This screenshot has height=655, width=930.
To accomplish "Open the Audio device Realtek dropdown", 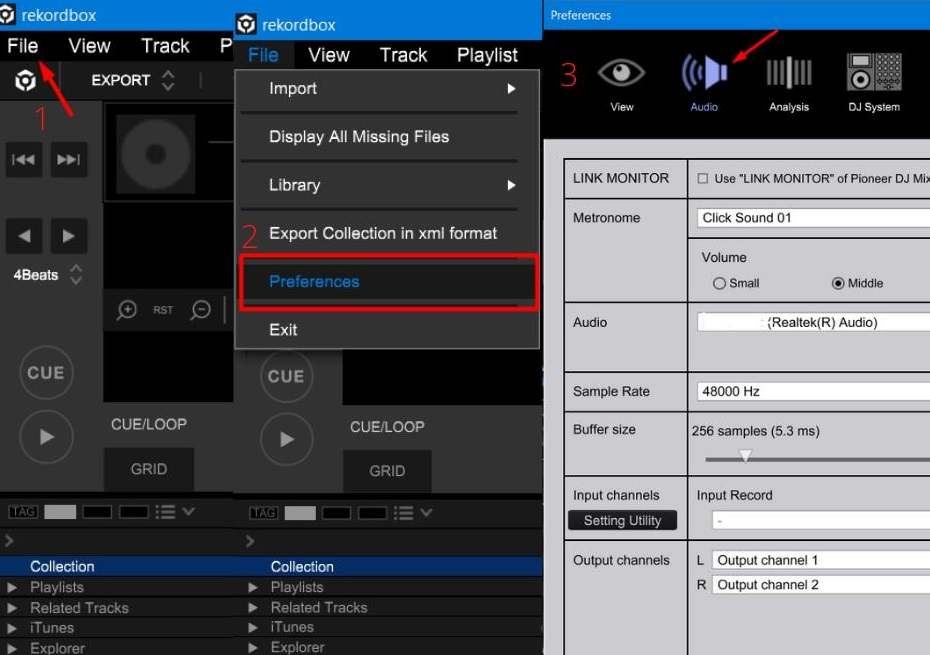I will (813, 322).
